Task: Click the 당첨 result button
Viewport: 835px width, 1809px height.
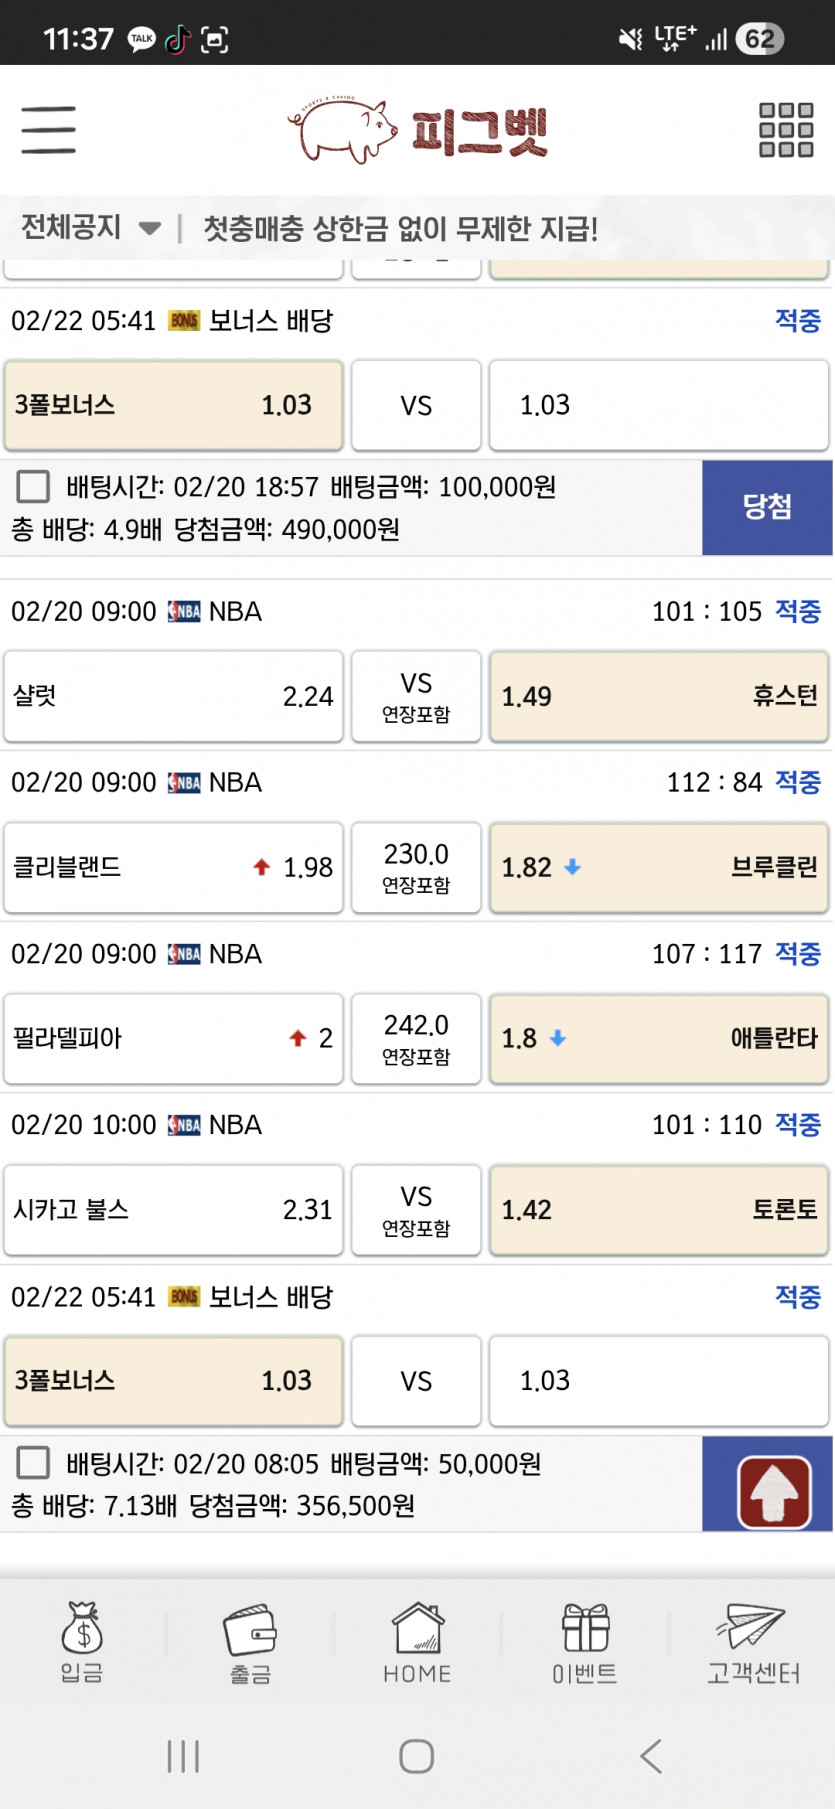Action: click(767, 507)
